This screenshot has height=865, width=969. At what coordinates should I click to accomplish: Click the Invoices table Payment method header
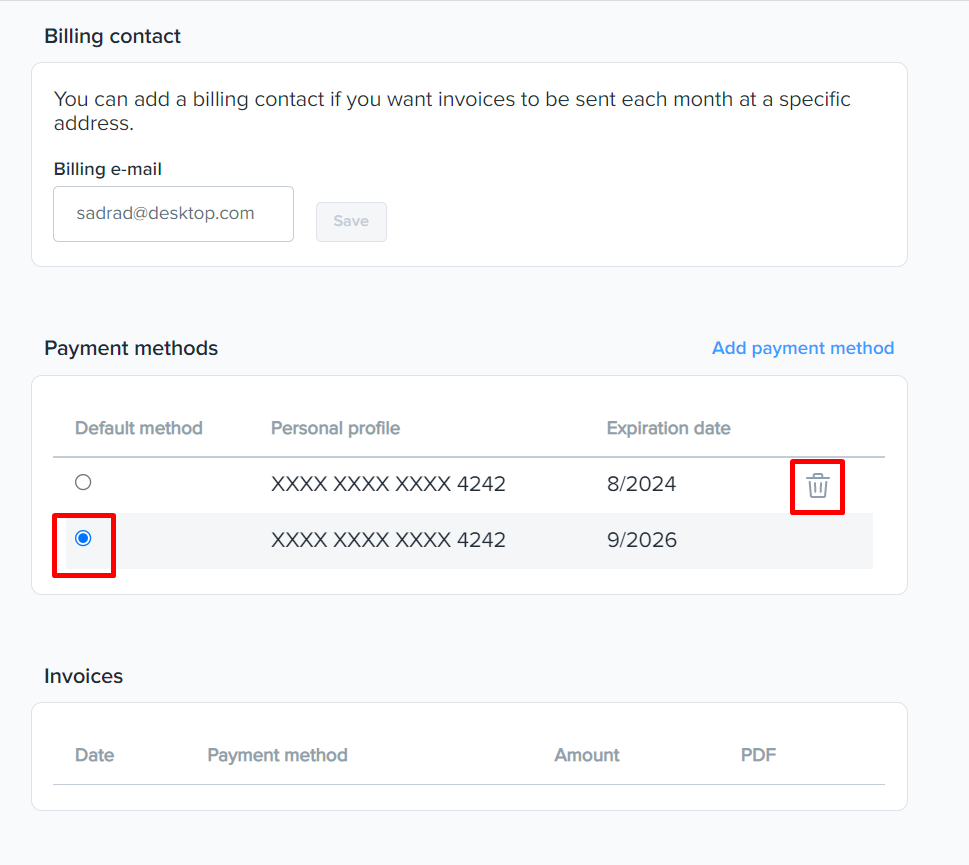click(x=277, y=755)
